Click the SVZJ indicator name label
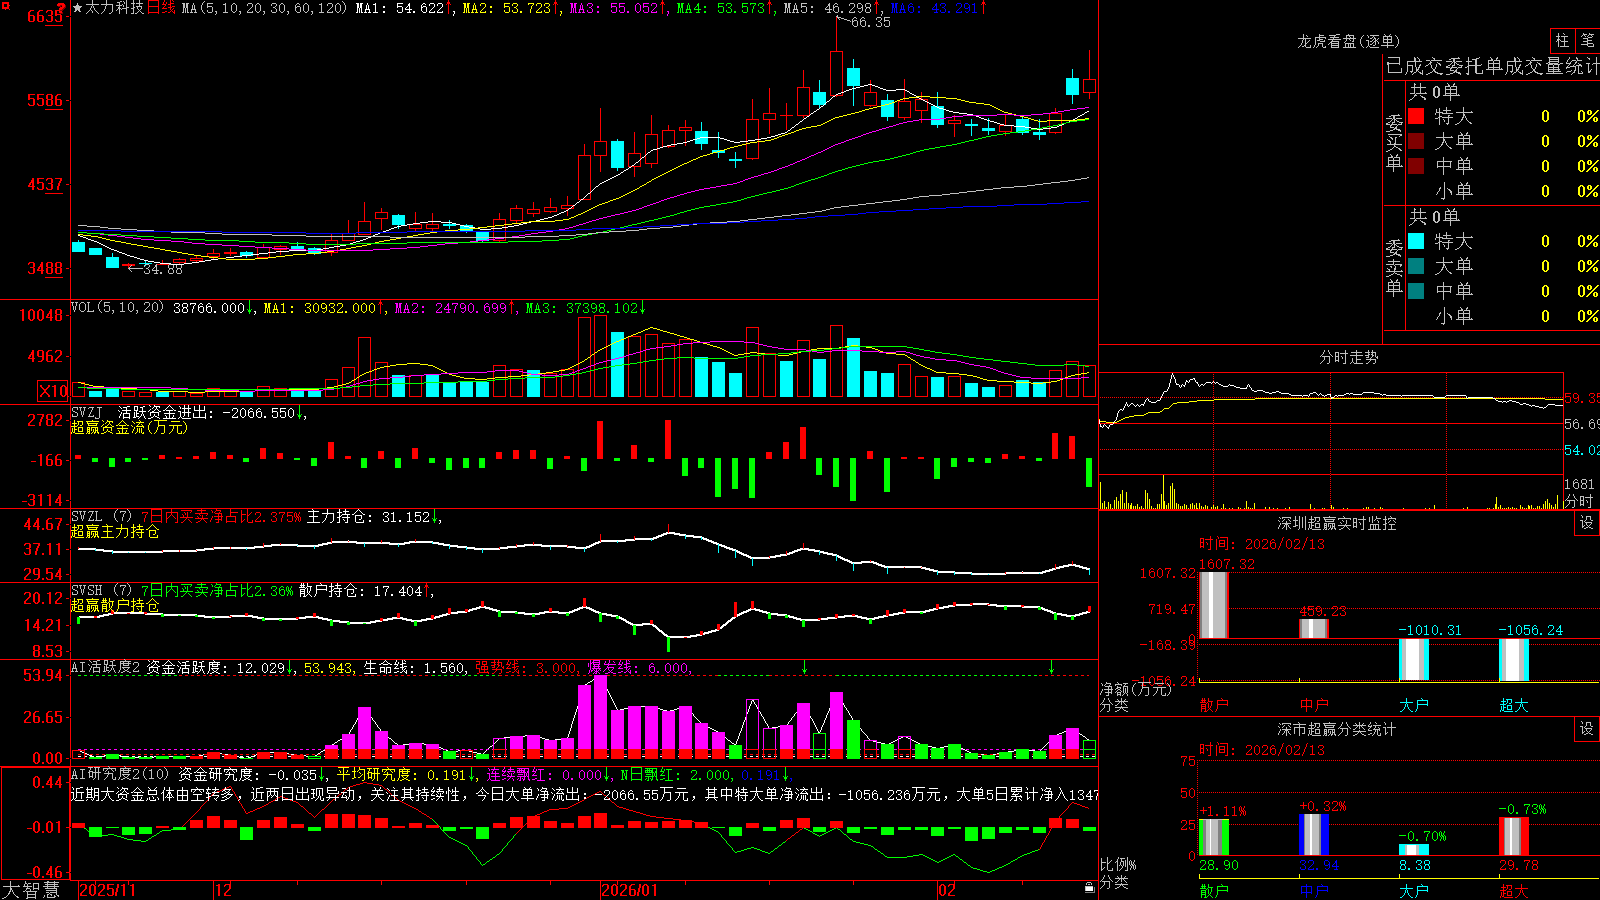This screenshot has width=1600, height=900. [87, 412]
